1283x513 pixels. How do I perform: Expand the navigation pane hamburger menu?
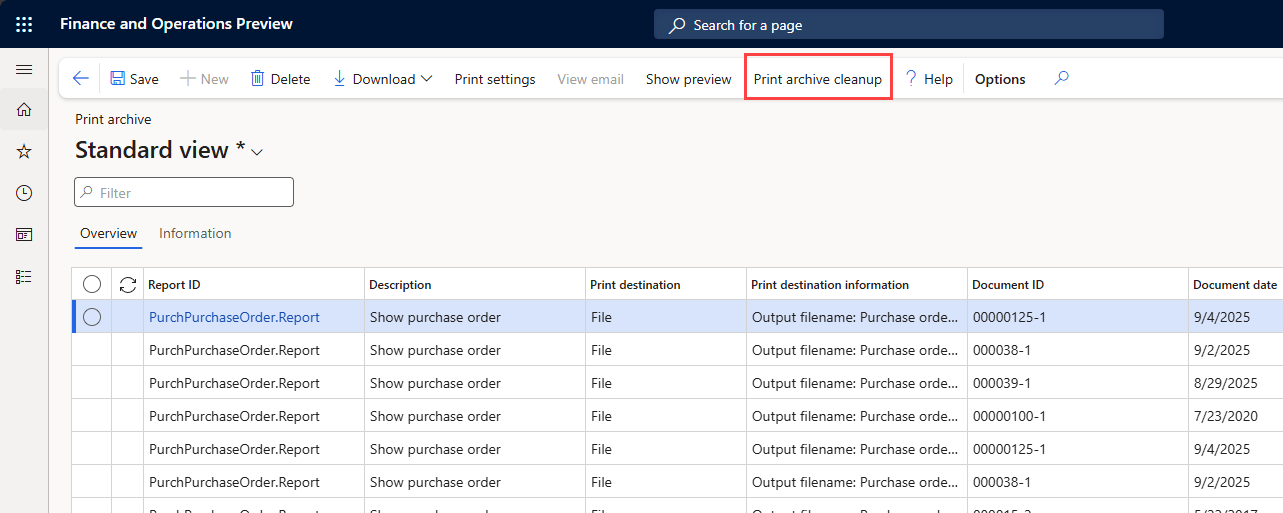click(24, 69)
